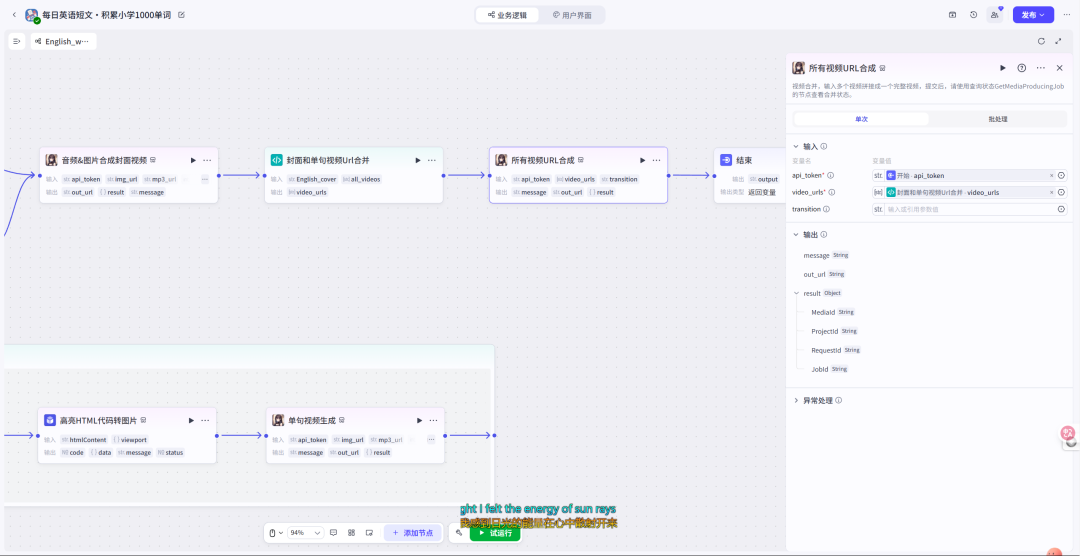Click the refresh icon above the canvas
Image resolution: width=1080 pixels, height=556 pixels.
tap(1041, 41)
